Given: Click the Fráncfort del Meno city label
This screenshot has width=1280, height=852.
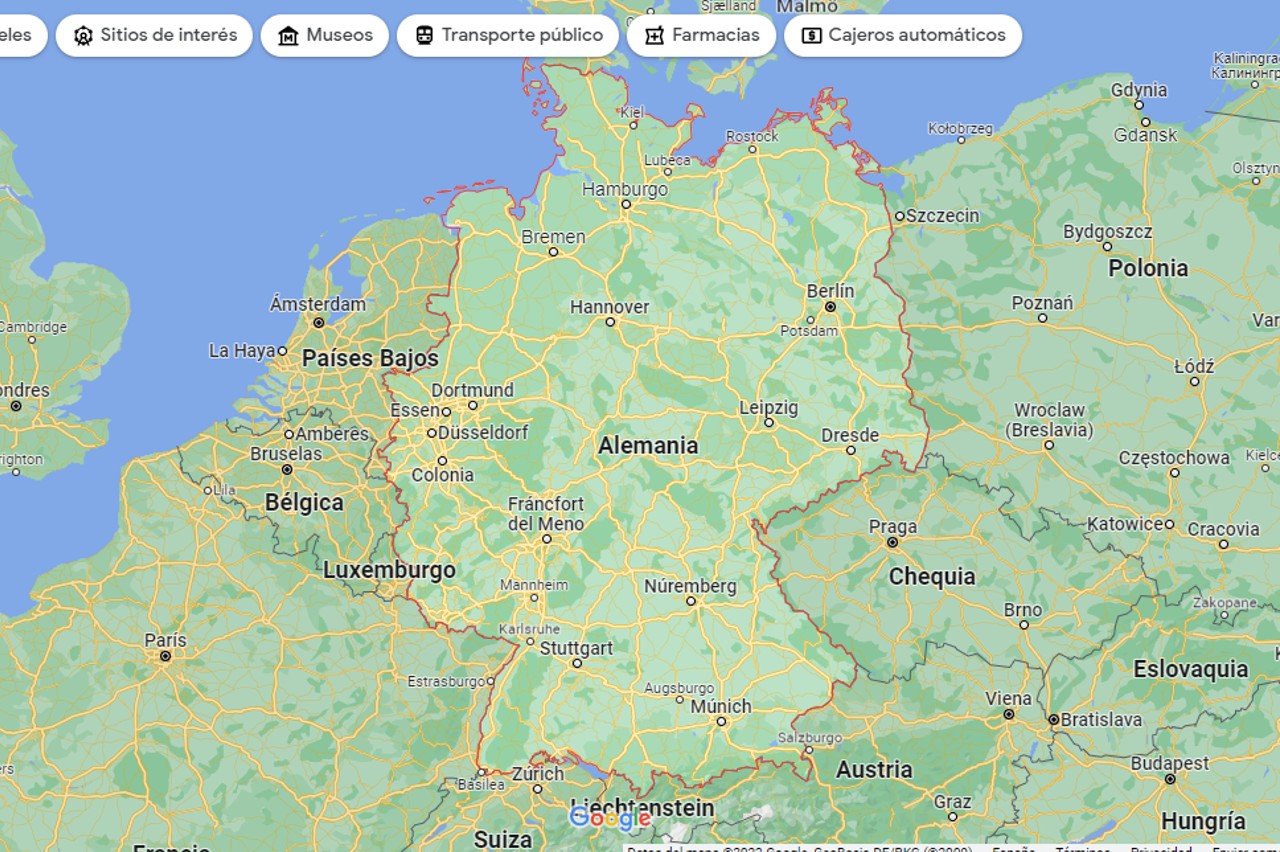Looking at the screenshot, I should tap(545, 514).
